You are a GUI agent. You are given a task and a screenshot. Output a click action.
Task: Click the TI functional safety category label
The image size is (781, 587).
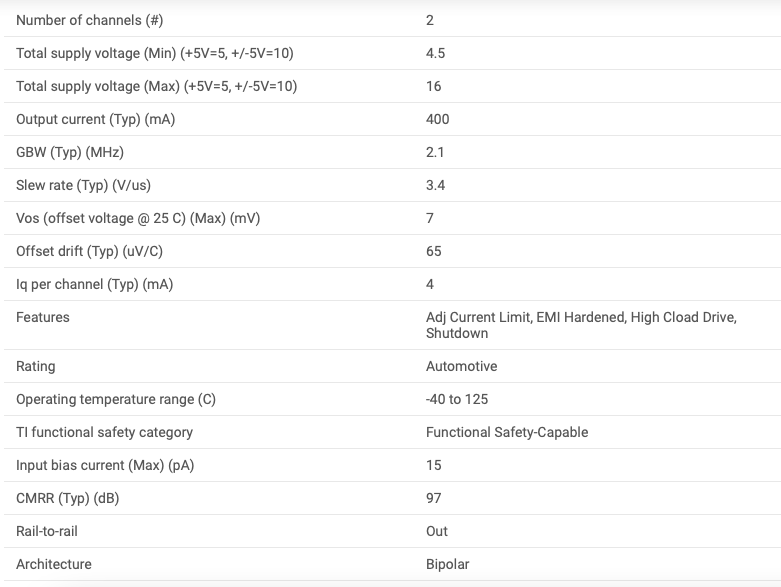(x=104, y=432)
